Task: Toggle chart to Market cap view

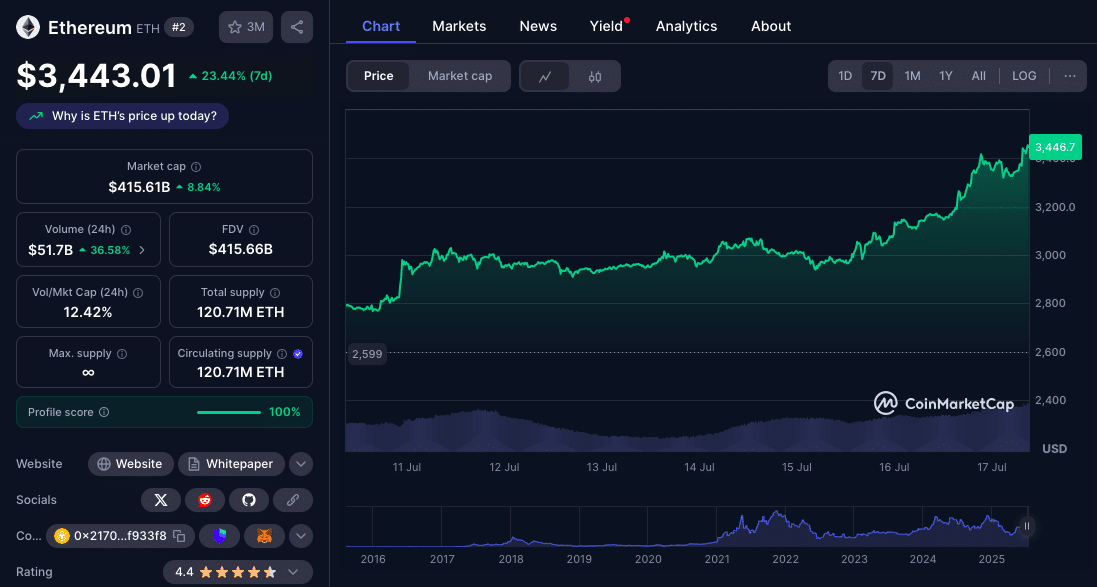Action: (460, 76)
